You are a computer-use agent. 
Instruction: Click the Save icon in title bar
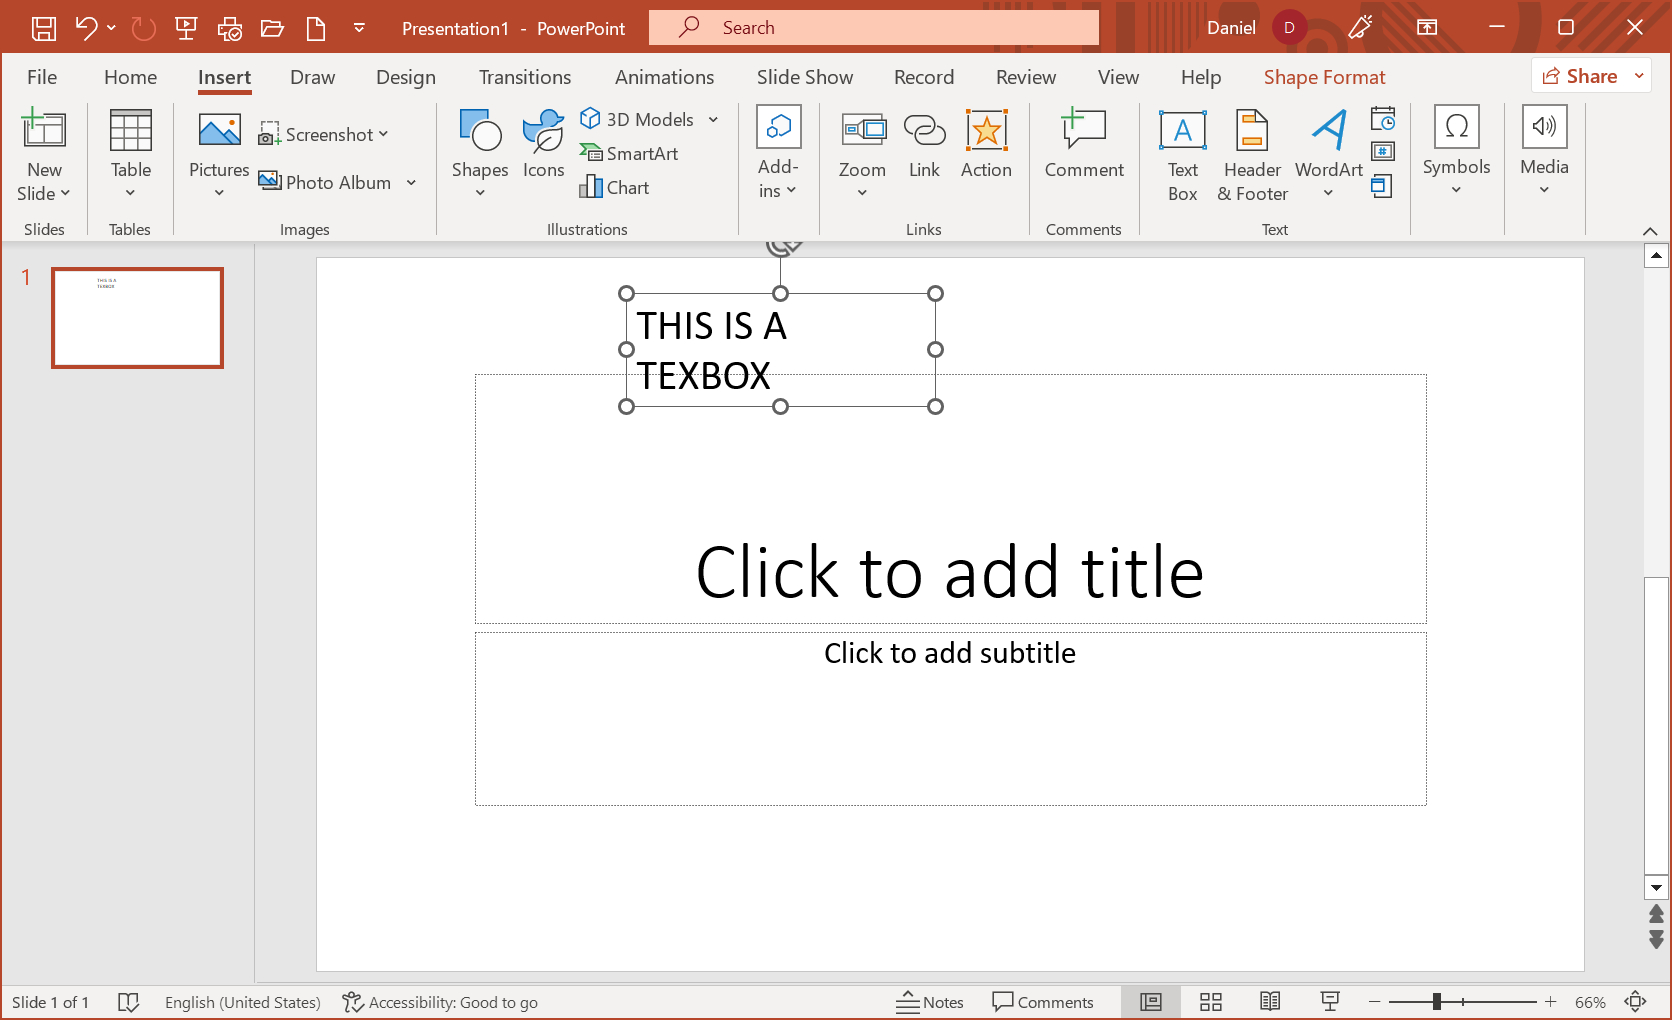click(x=44, y=28)
